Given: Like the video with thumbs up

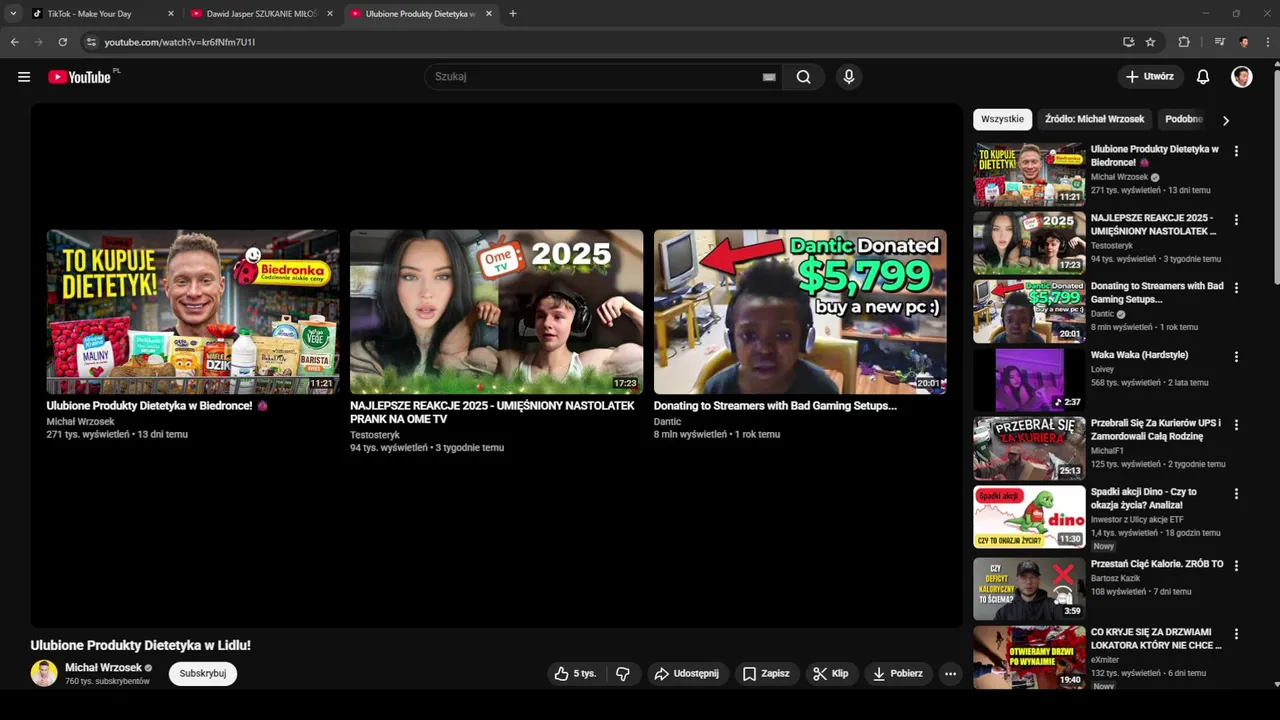Looking at the screenshot, I should click(x=575, y=674).
